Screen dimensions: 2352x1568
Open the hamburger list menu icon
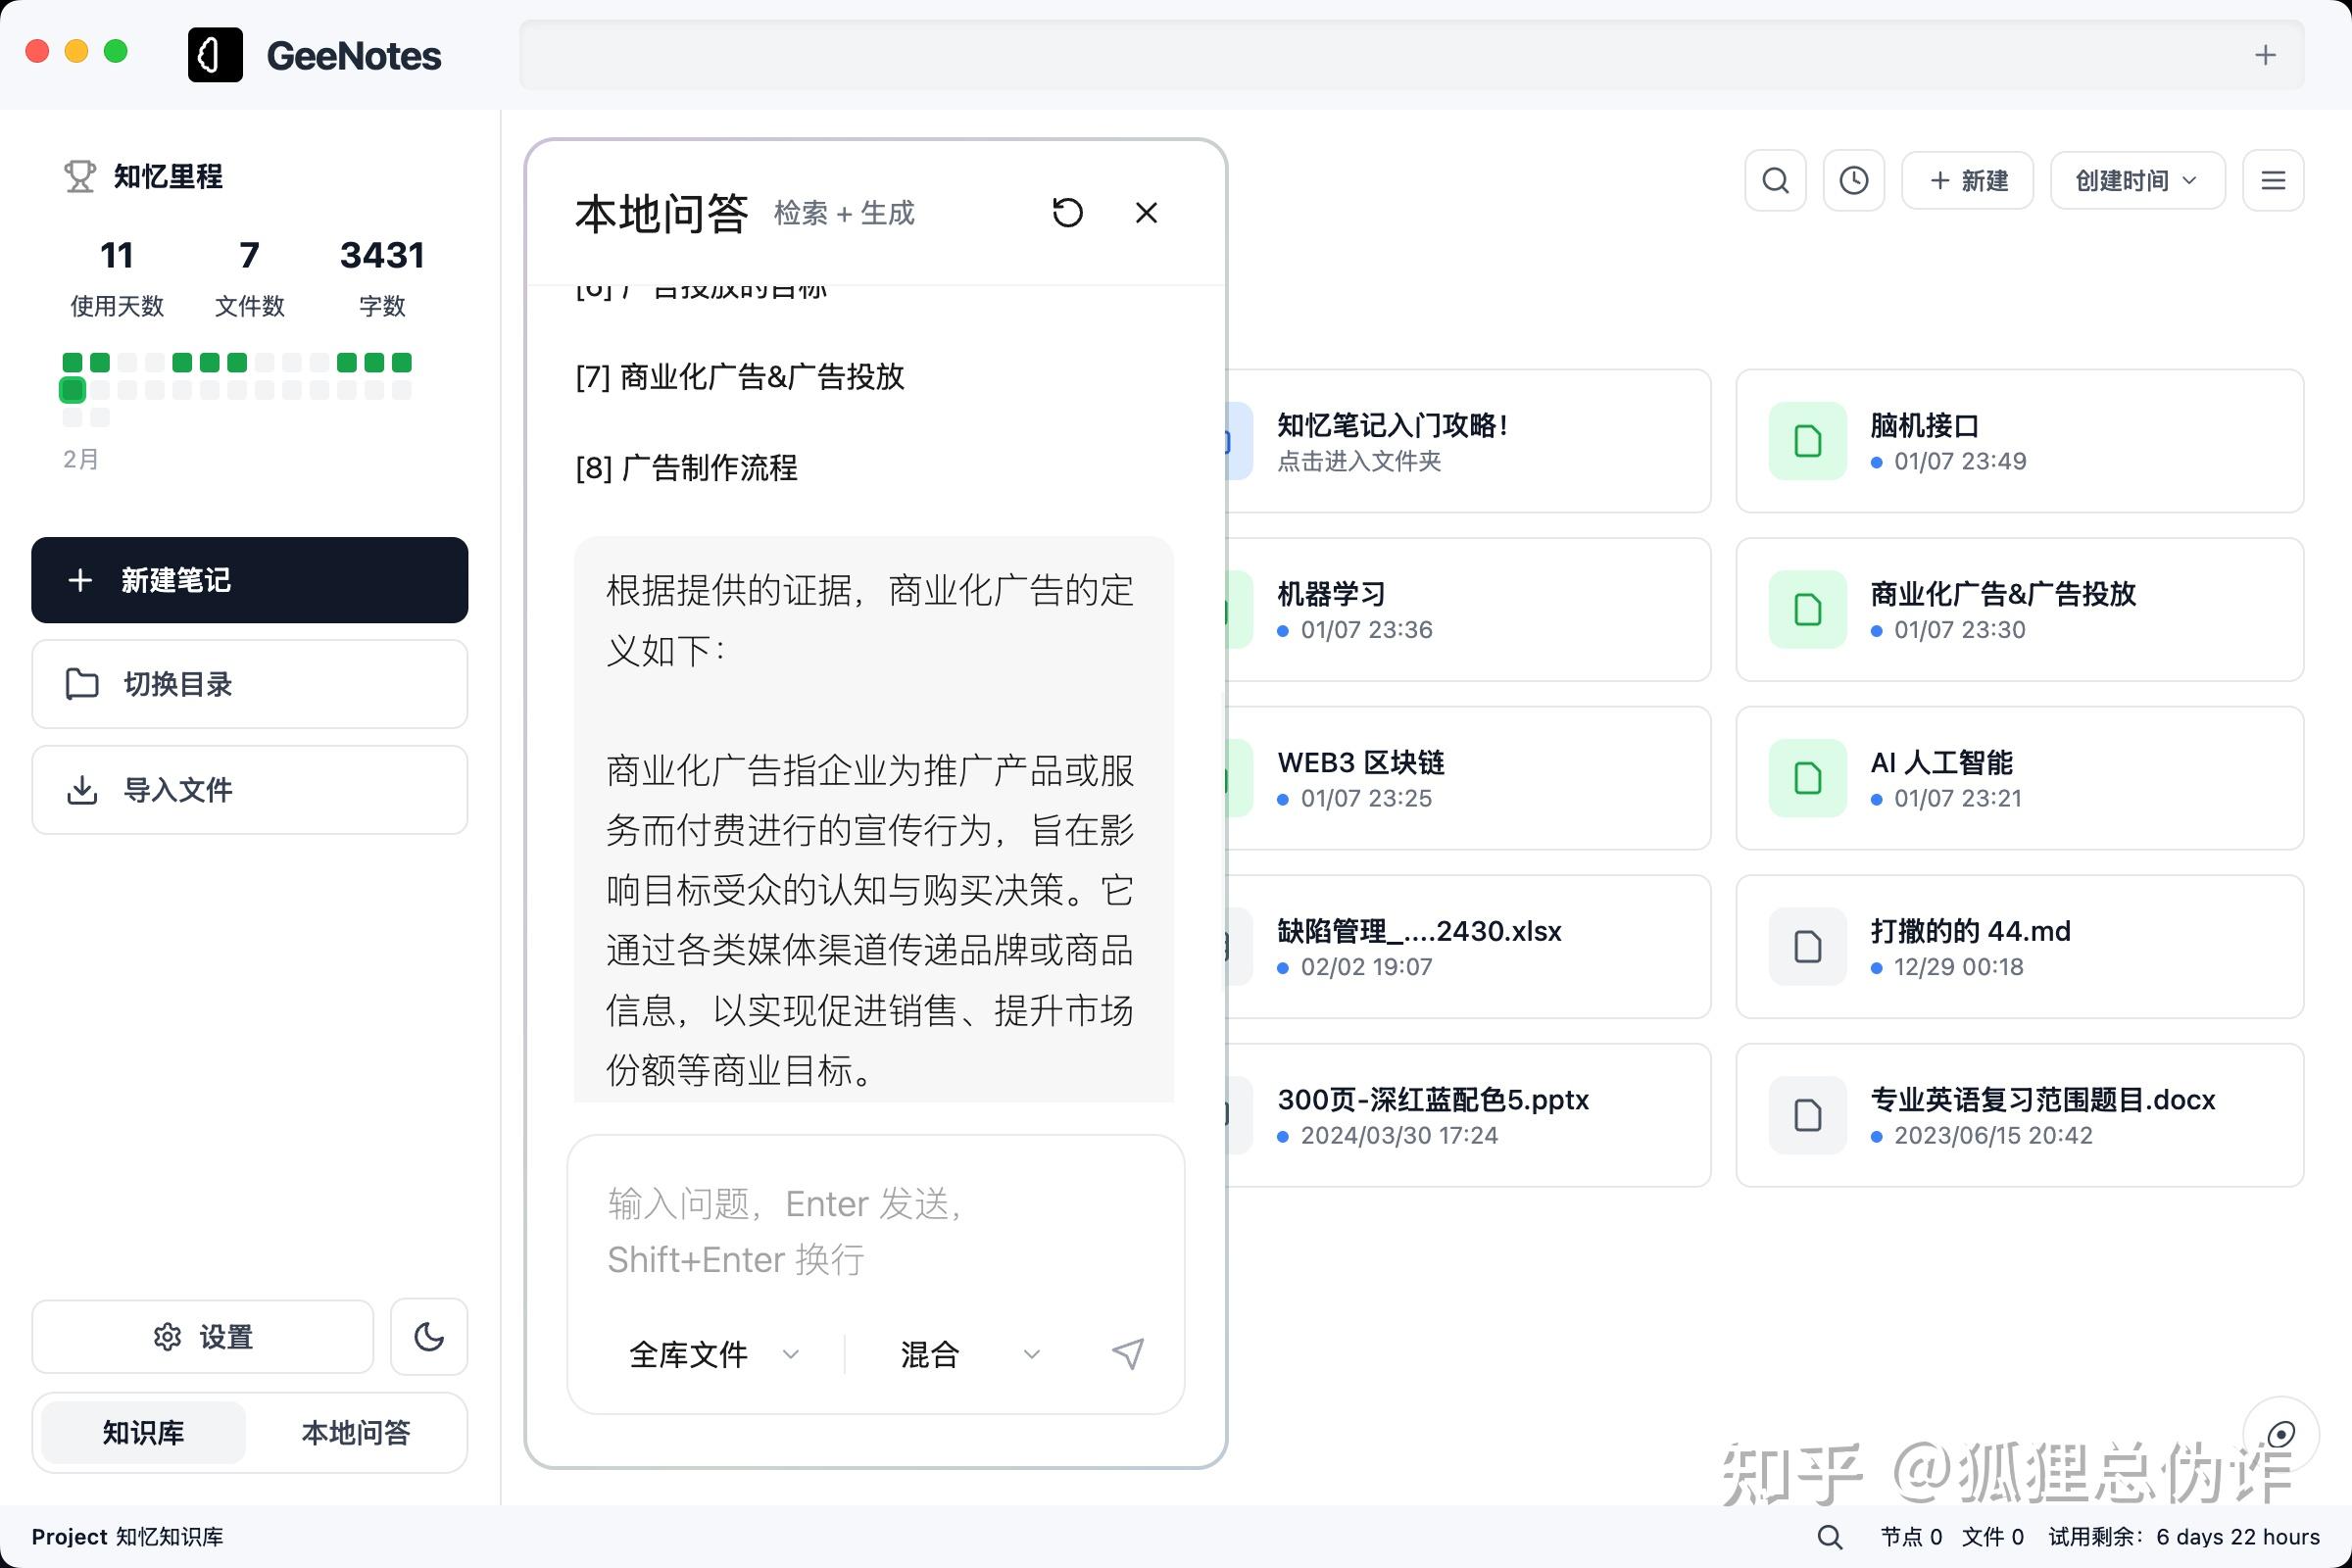coord(2273,181)
